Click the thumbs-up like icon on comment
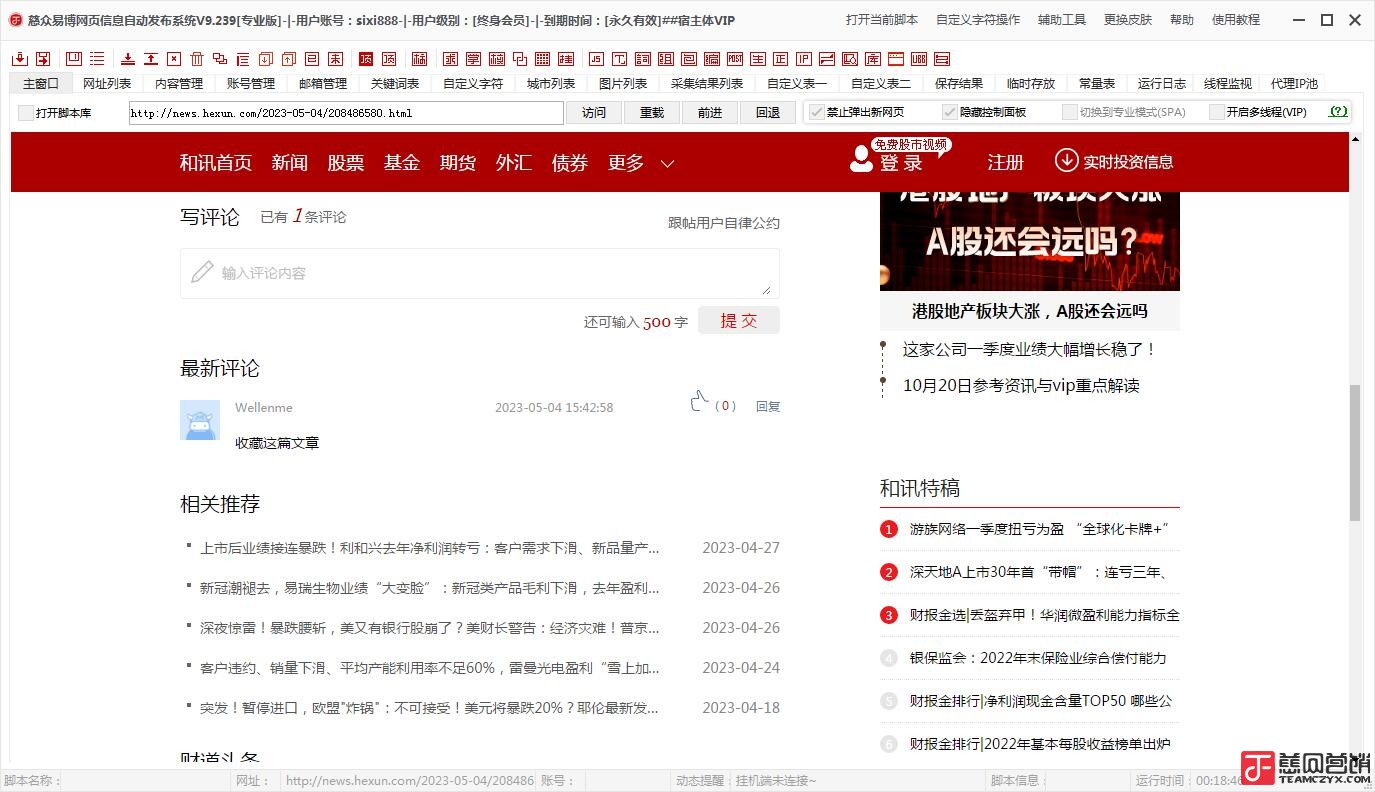This screenshot has height=792, width=1375. [x=700, y=401]
